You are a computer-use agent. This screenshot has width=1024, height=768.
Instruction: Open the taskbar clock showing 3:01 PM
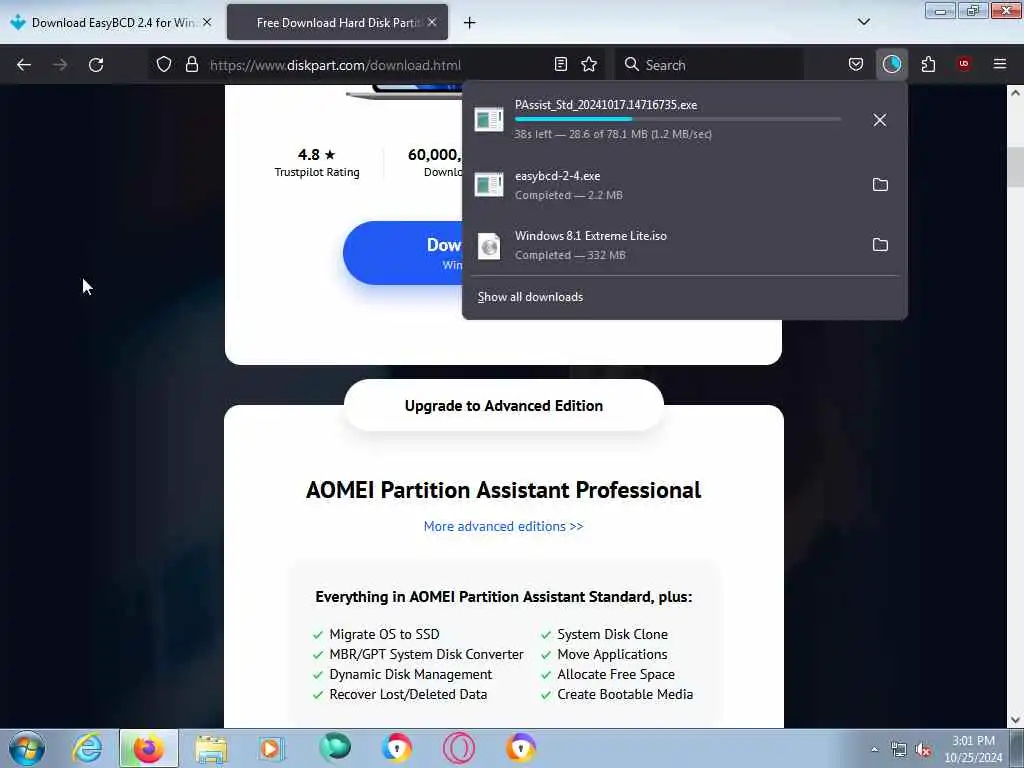click(x=973, y=749)
